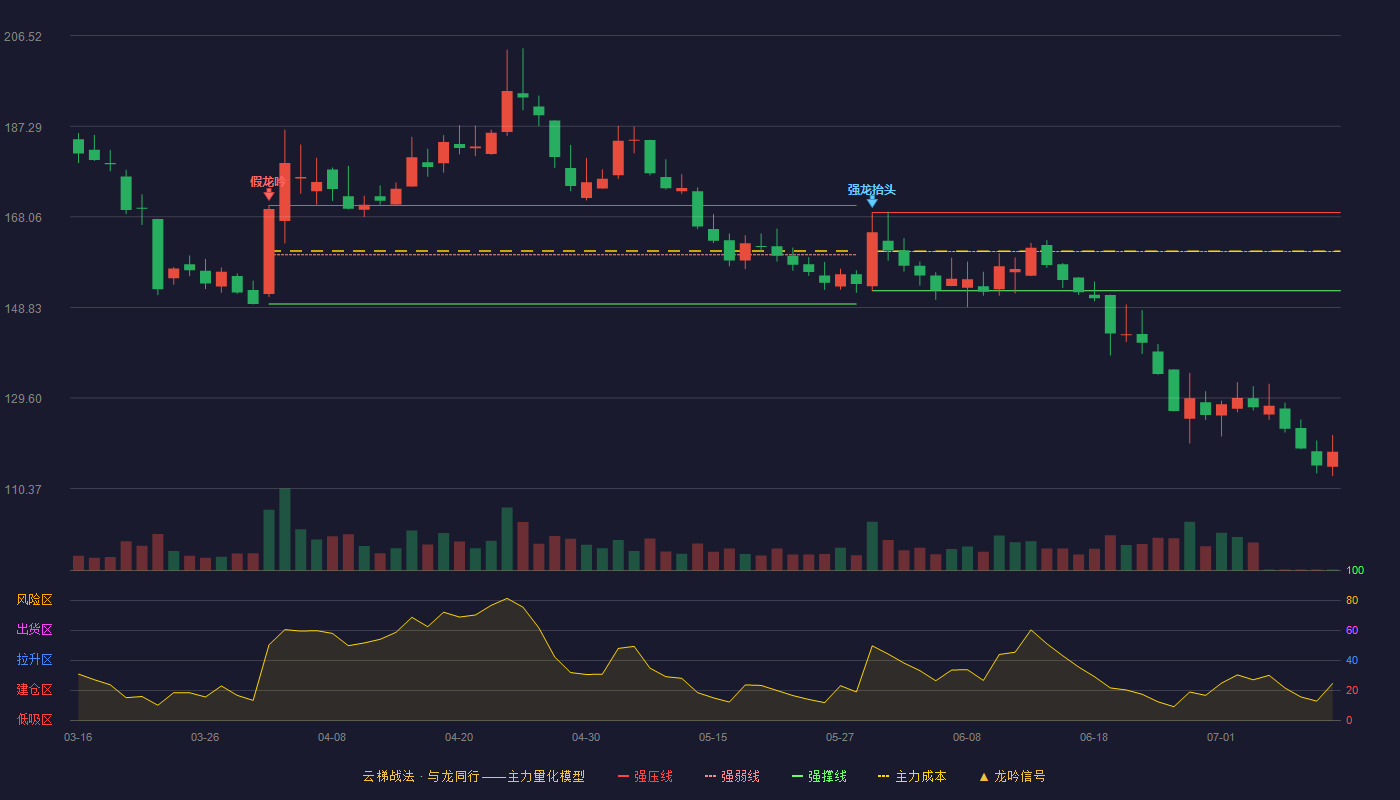This screenshot has height=800, width=1400.
Task: Click the 05-27 date axis label
Action: (840, 737)
